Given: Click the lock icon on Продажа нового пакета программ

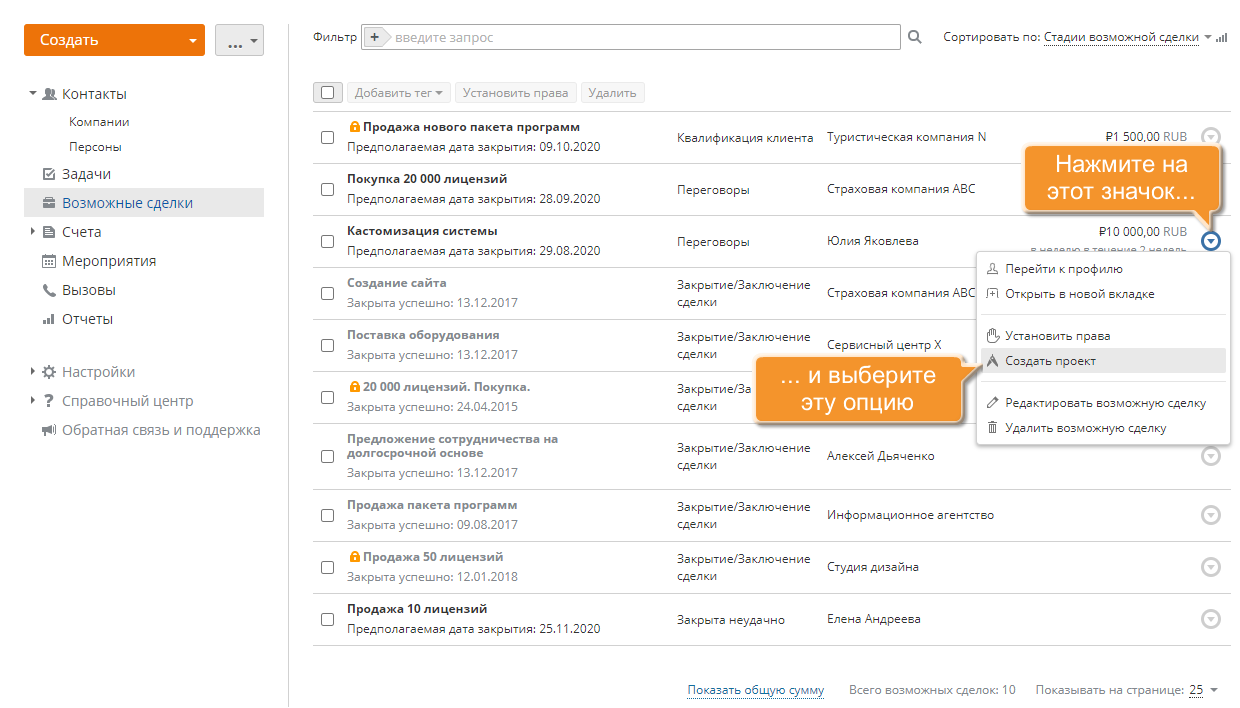Looking at the screenshot, I should pyautogui.click(x=354, y=127).
